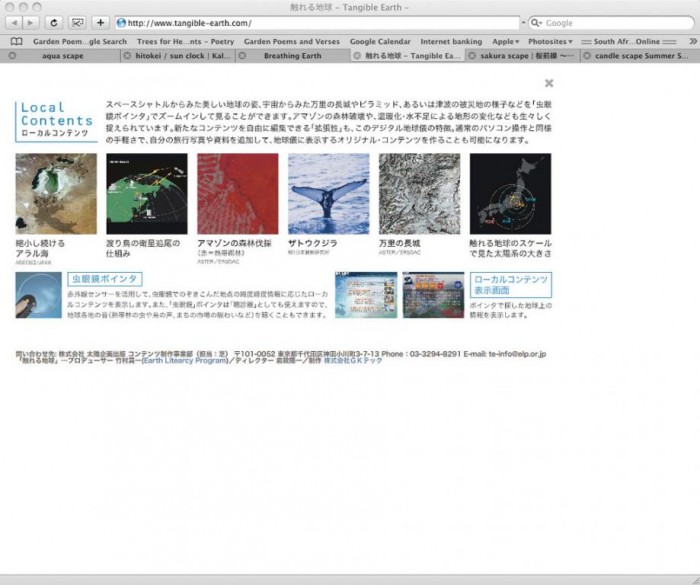Close the Local Contents overlay with the X

coord(549,83)
